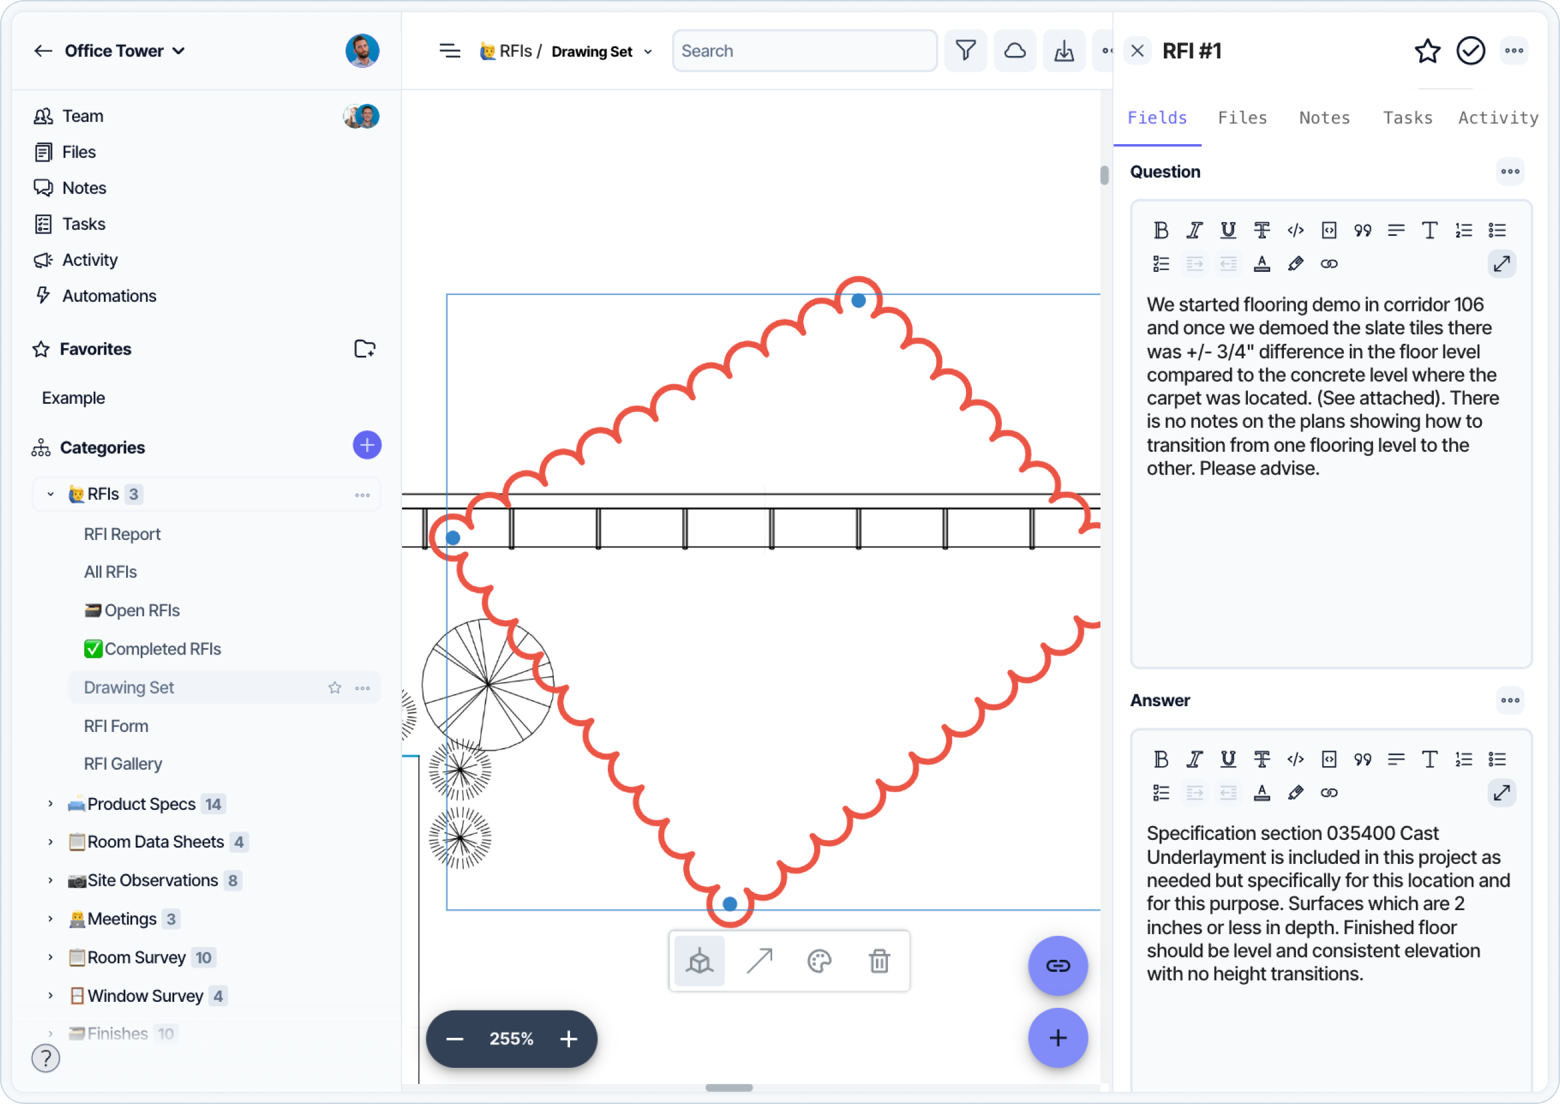Select the arrow annotation tool

[760, 962]
